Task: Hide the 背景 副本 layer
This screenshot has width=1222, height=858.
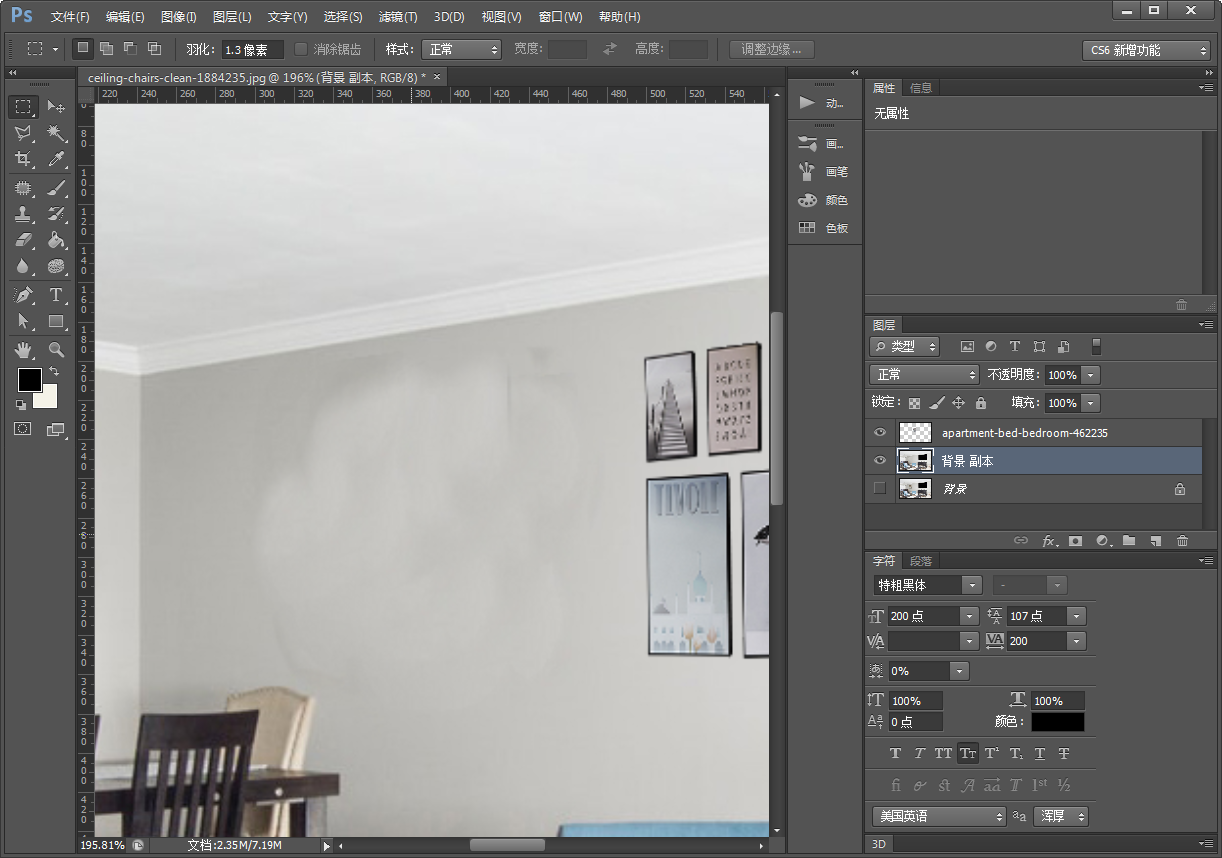Action: coord(880,461)
